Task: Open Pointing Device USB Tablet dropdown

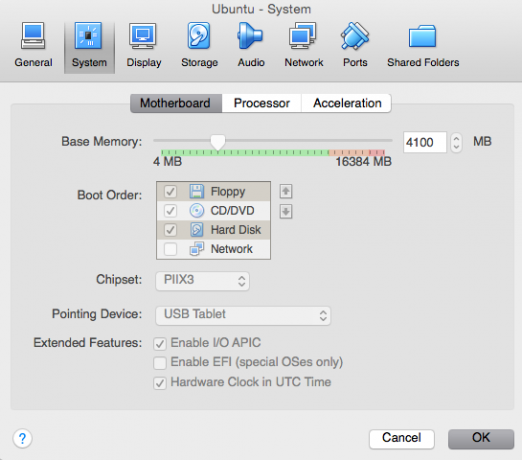Action: (243, 315)
